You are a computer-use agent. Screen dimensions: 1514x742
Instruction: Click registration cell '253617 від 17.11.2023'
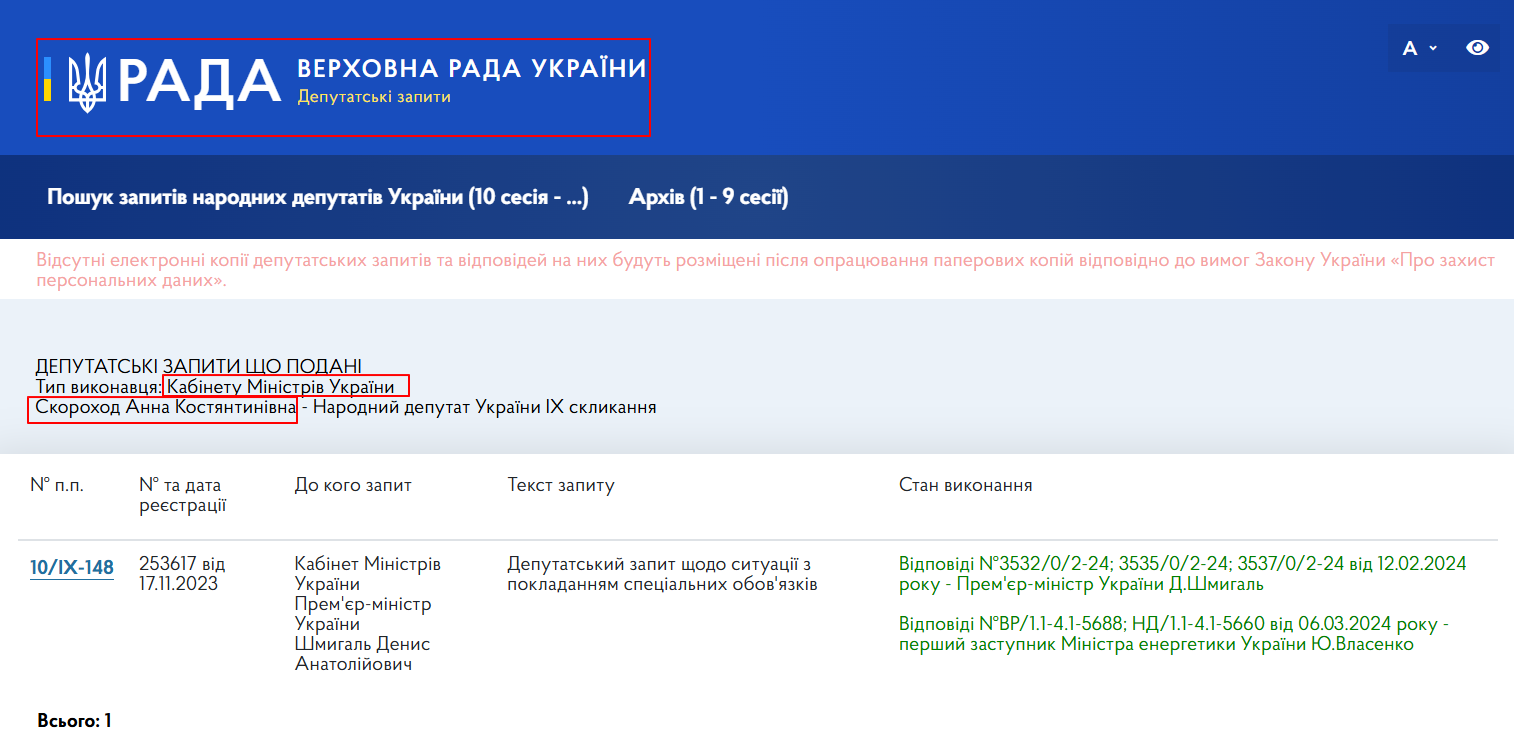click(x=183, y=574)
